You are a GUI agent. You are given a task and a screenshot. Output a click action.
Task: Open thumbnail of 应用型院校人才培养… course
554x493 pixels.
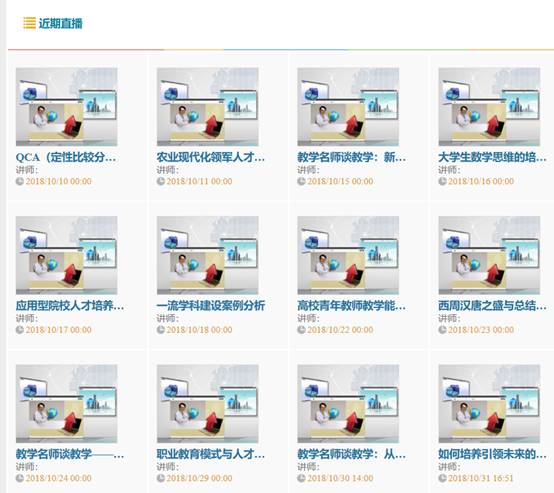[66, 255]
